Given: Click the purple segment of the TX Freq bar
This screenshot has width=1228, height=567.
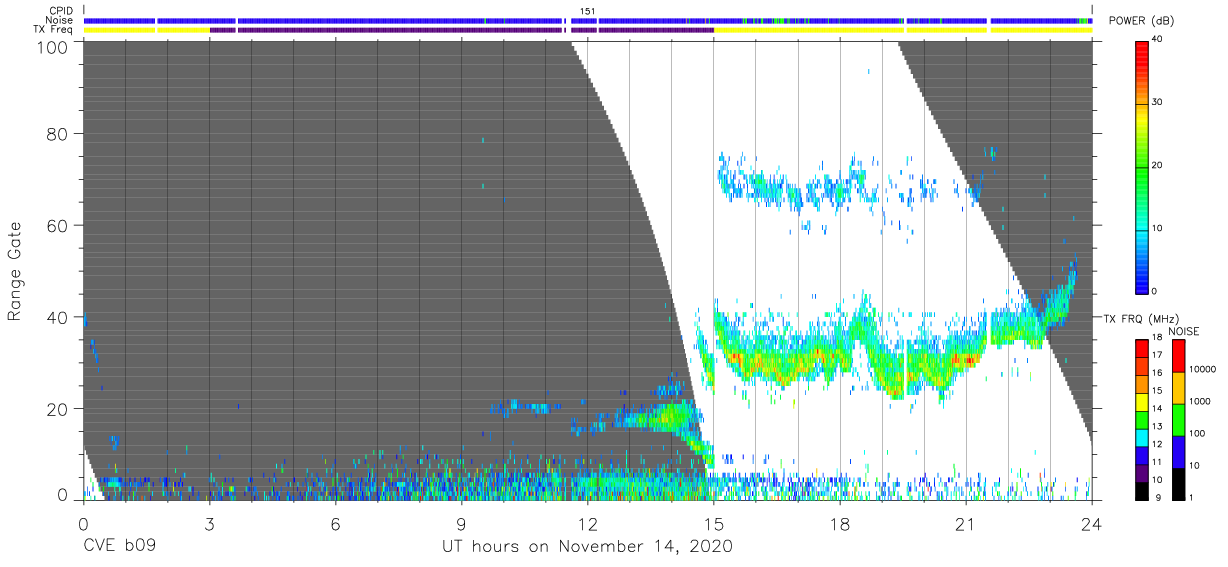Looking at the screenshot, I should (x=461, y=30).
